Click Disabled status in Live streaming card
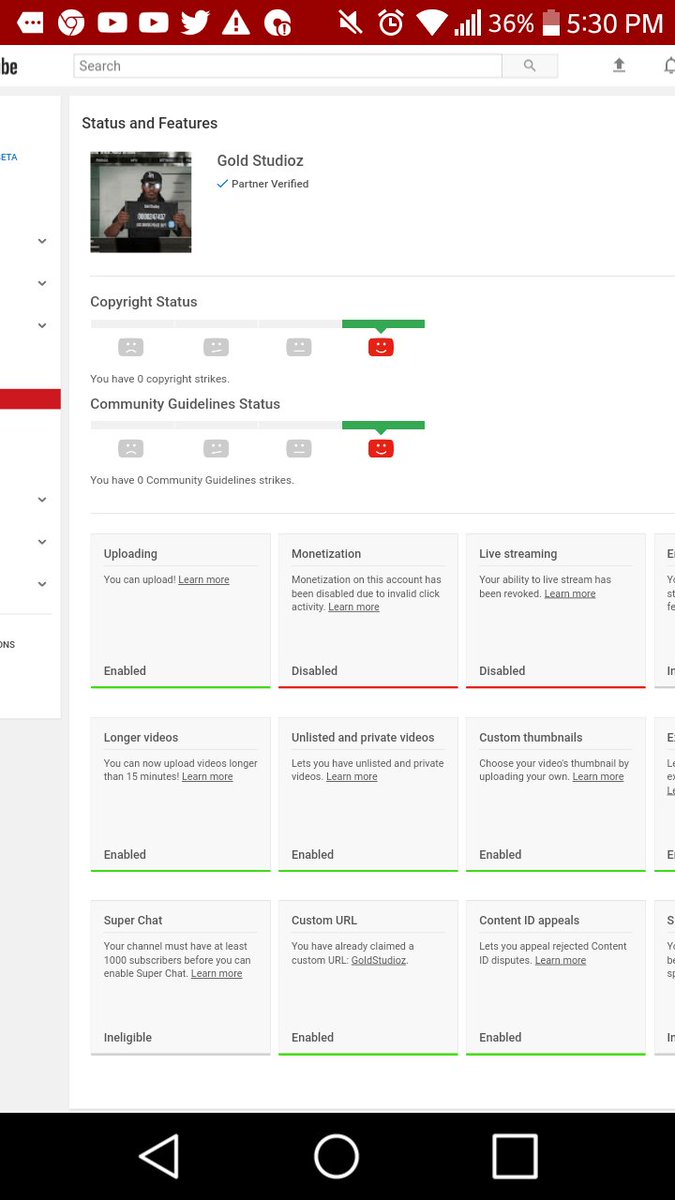This screenshot has height=1200, width=675. [502, 671]
